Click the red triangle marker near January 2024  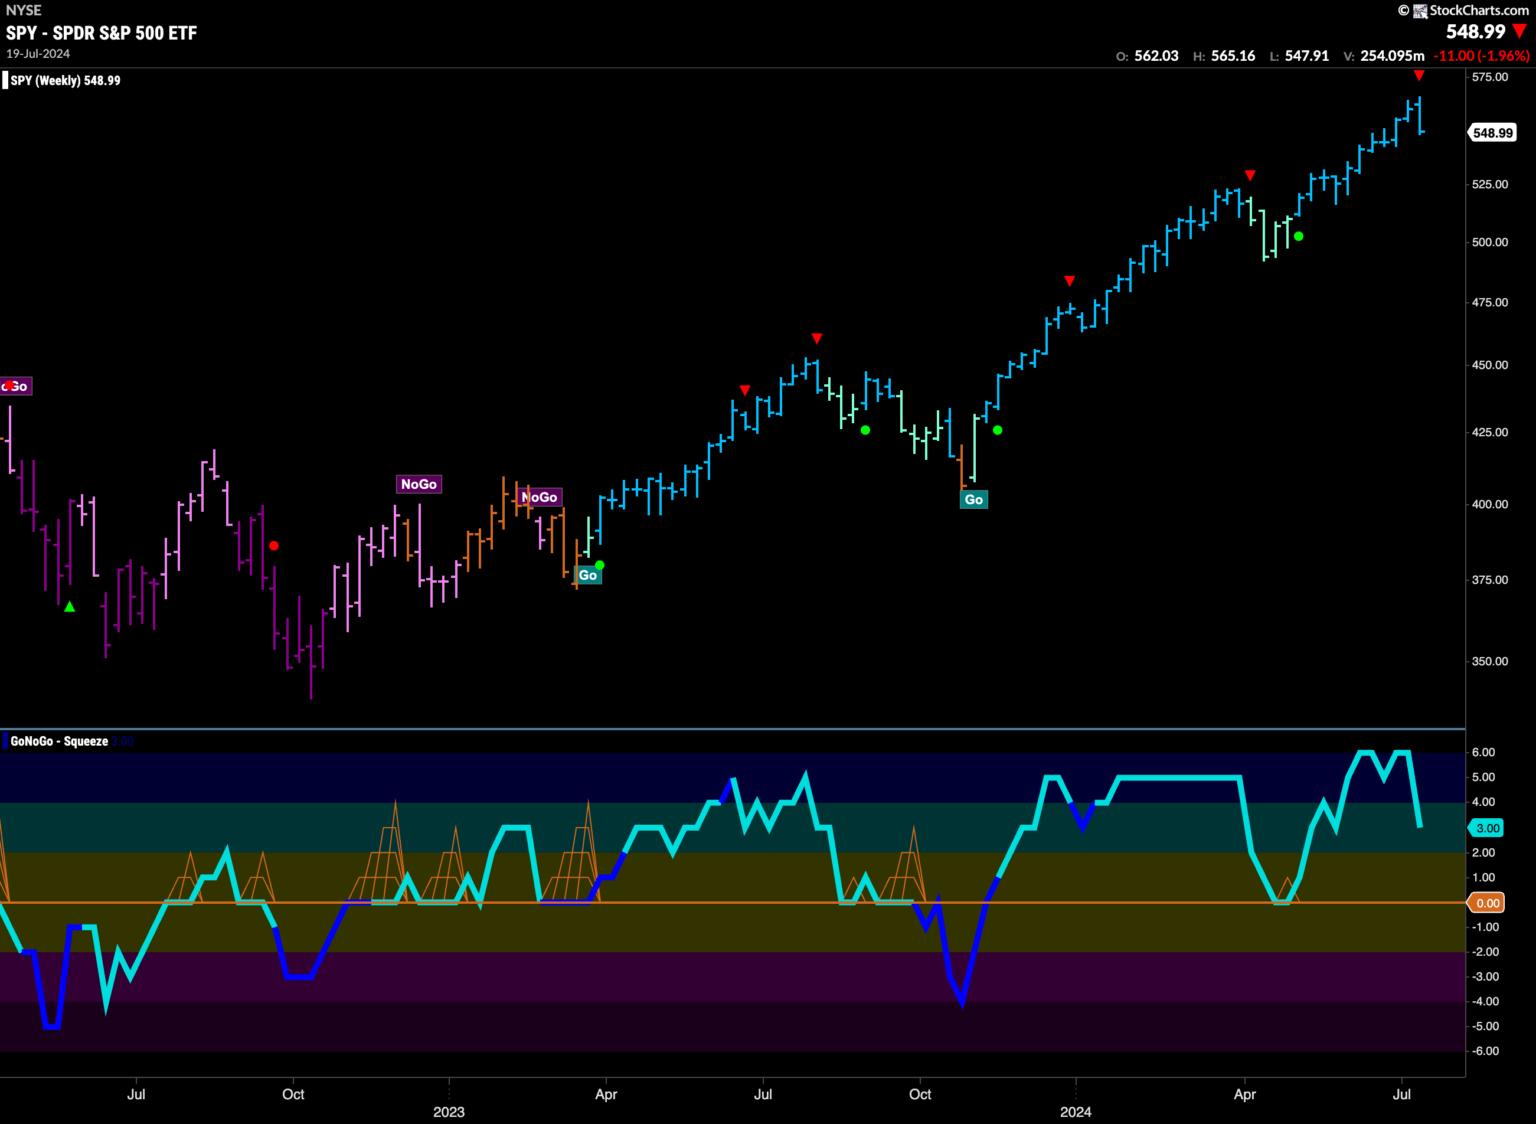click(1069, 281)
